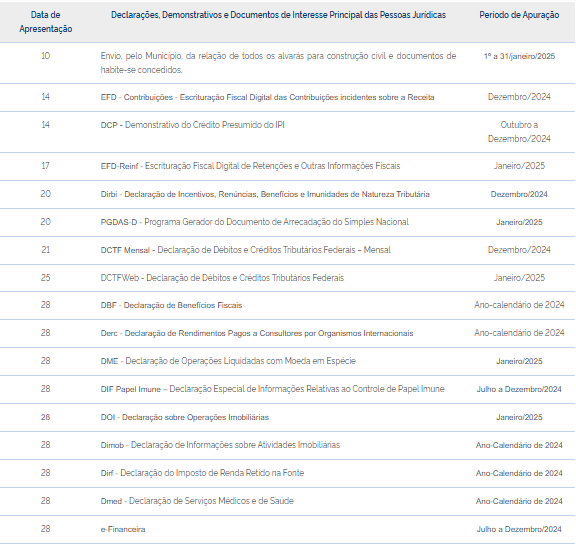Click the 'DIF Papel Imune' row text

(x=273, y=389)
